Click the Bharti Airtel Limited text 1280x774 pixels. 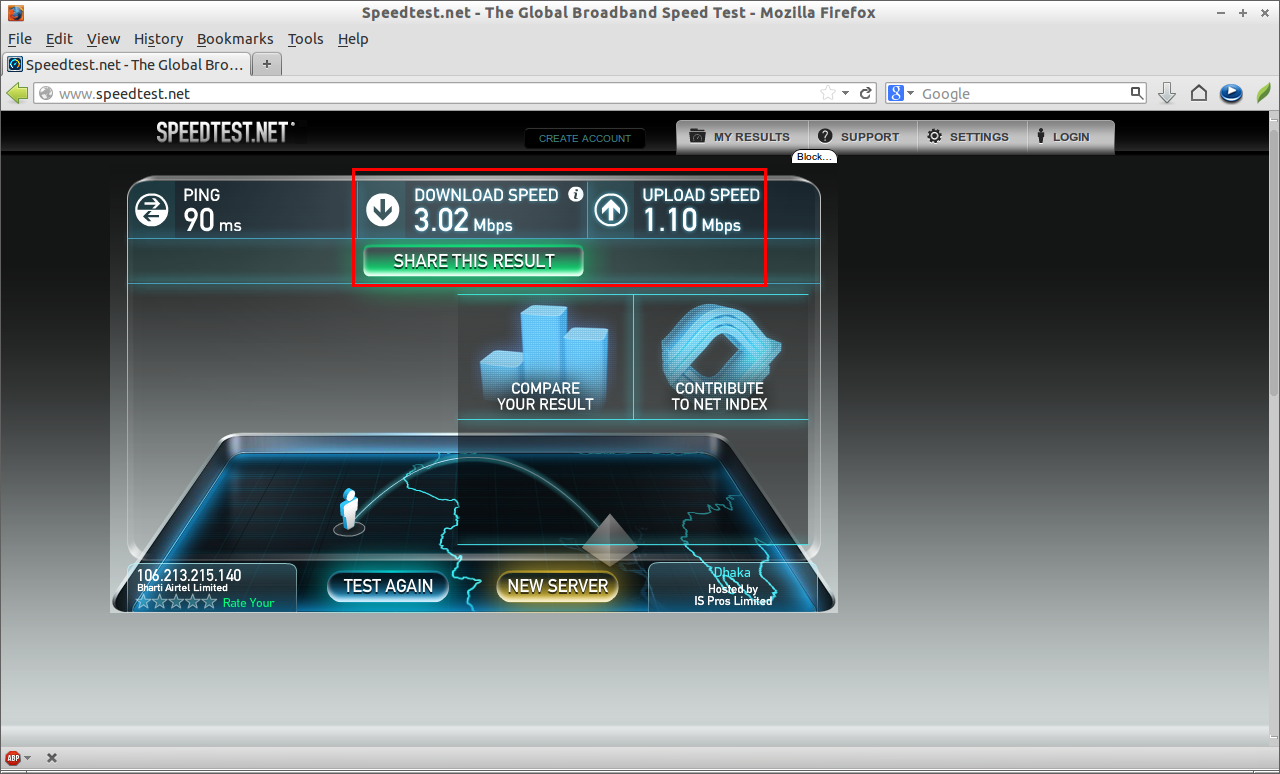tap(183, 588)
